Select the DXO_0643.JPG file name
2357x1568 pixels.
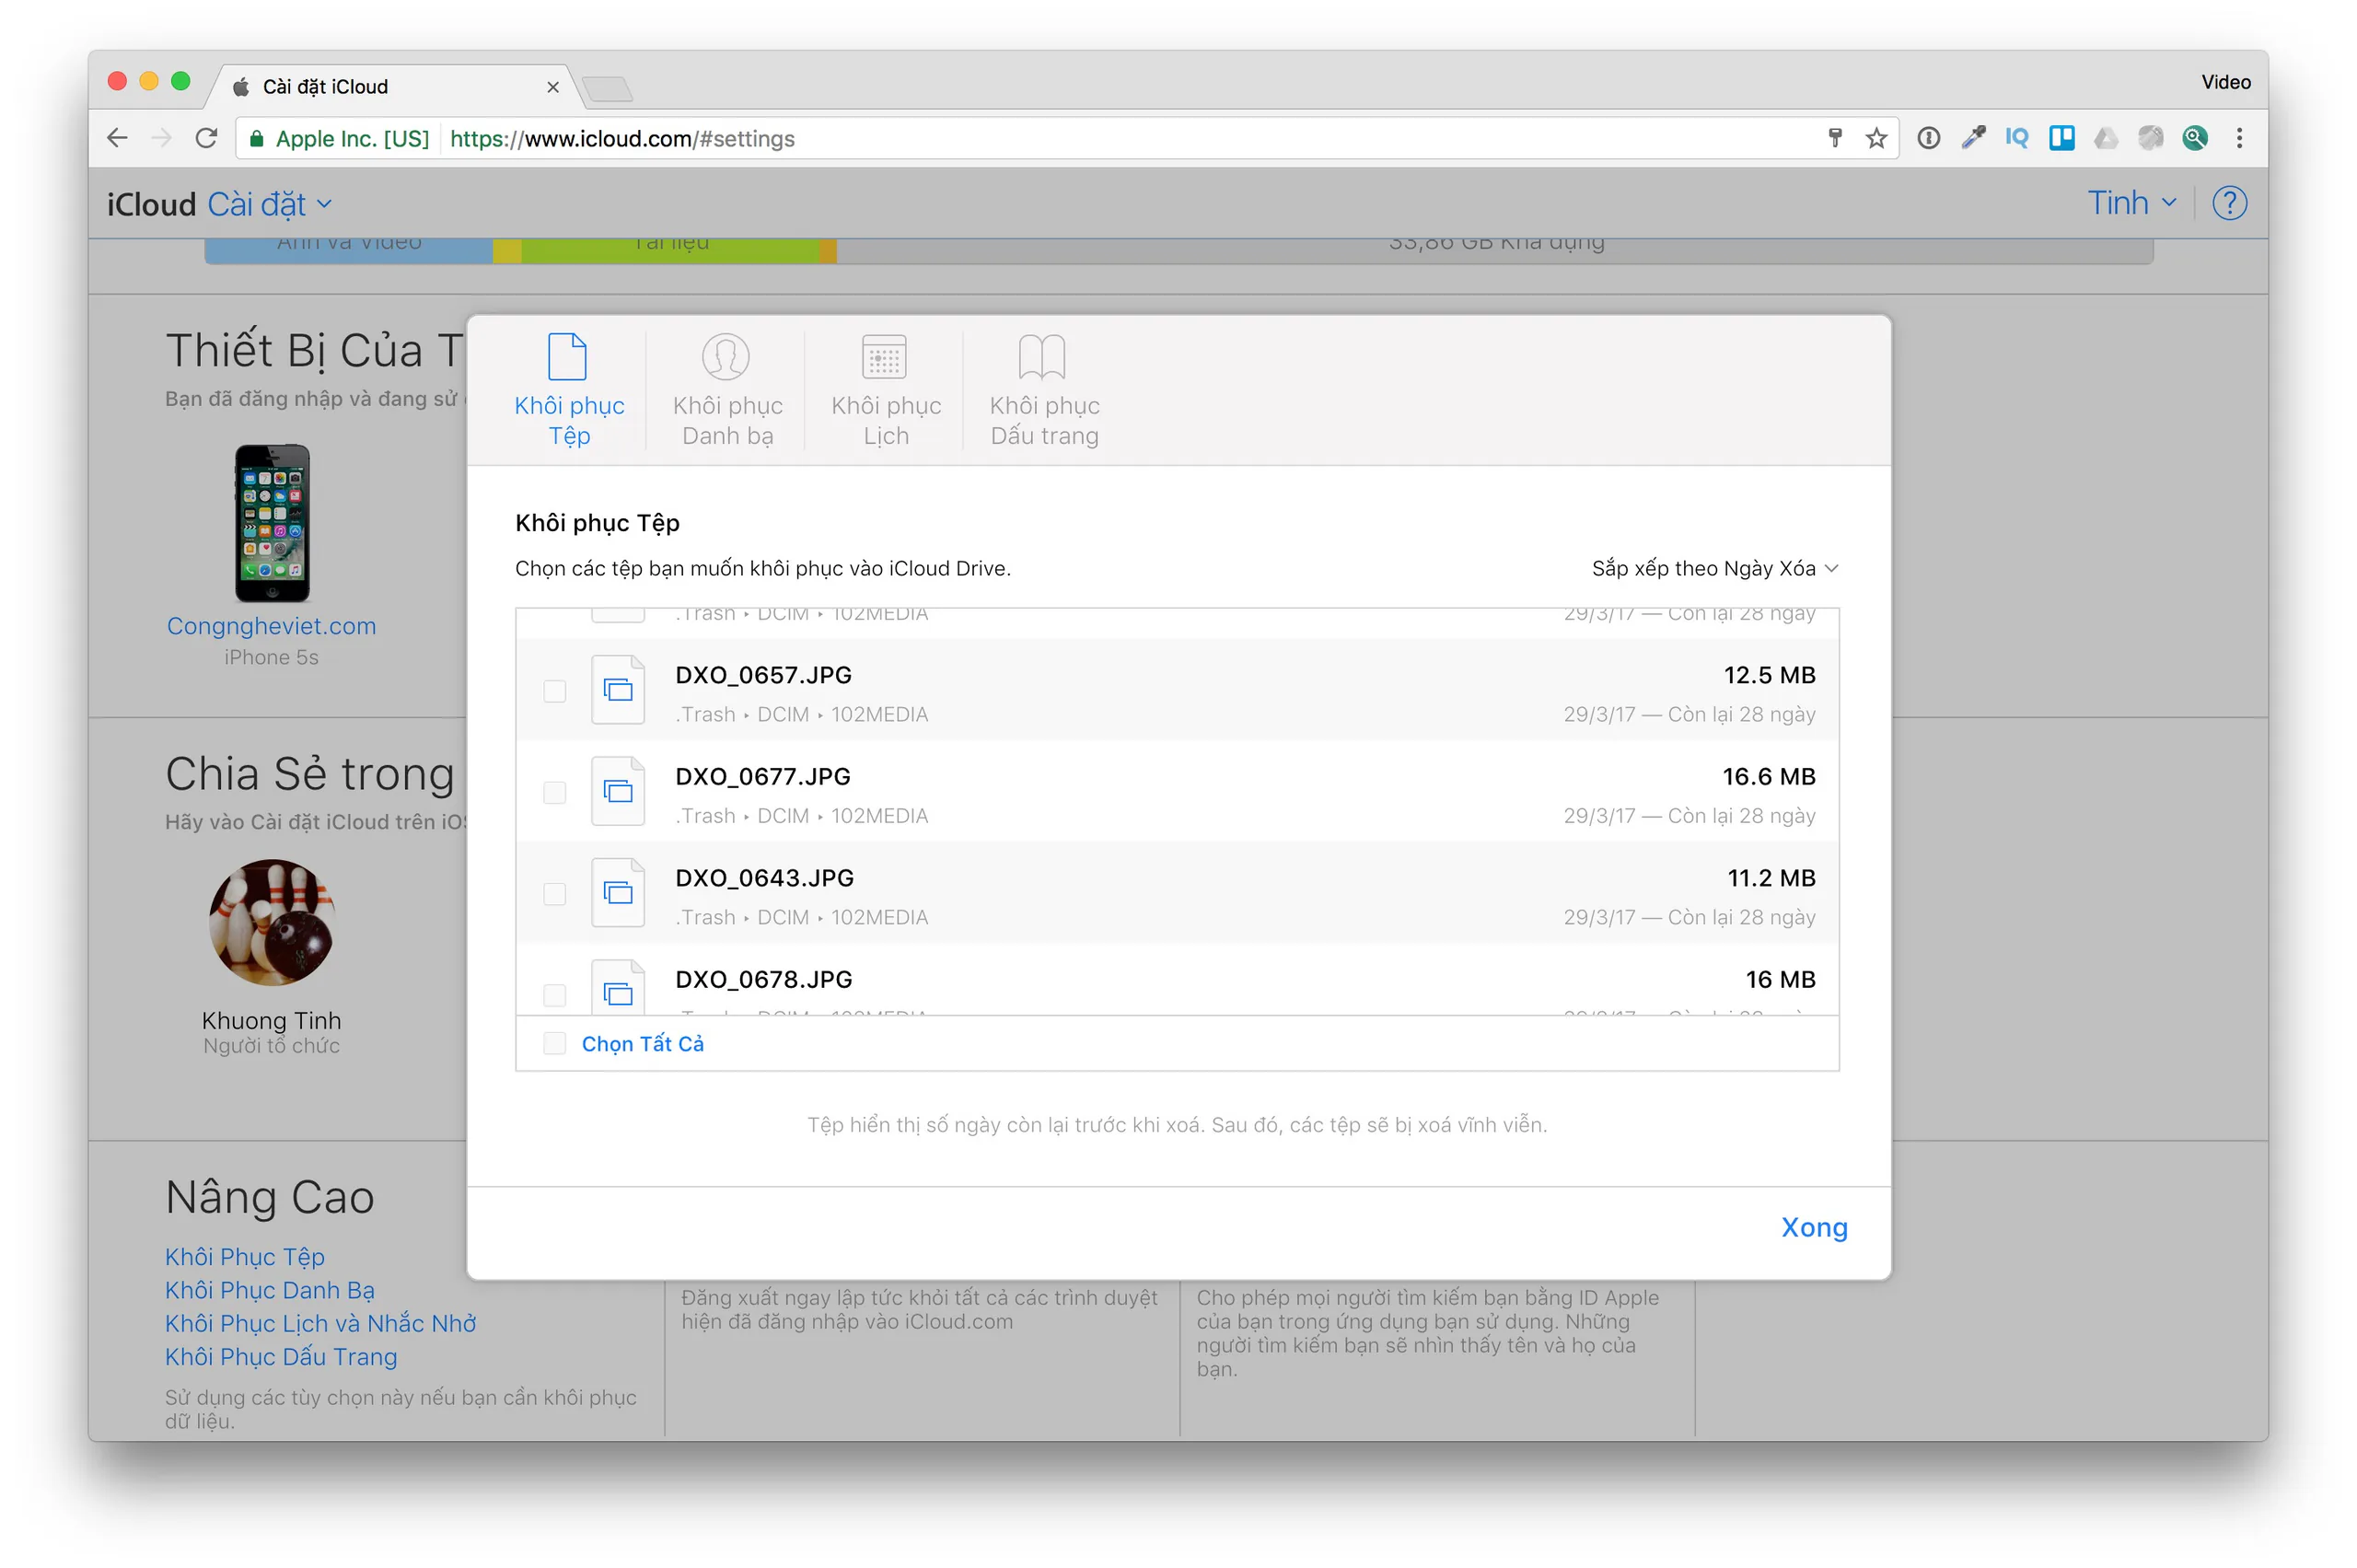(764, 878)
